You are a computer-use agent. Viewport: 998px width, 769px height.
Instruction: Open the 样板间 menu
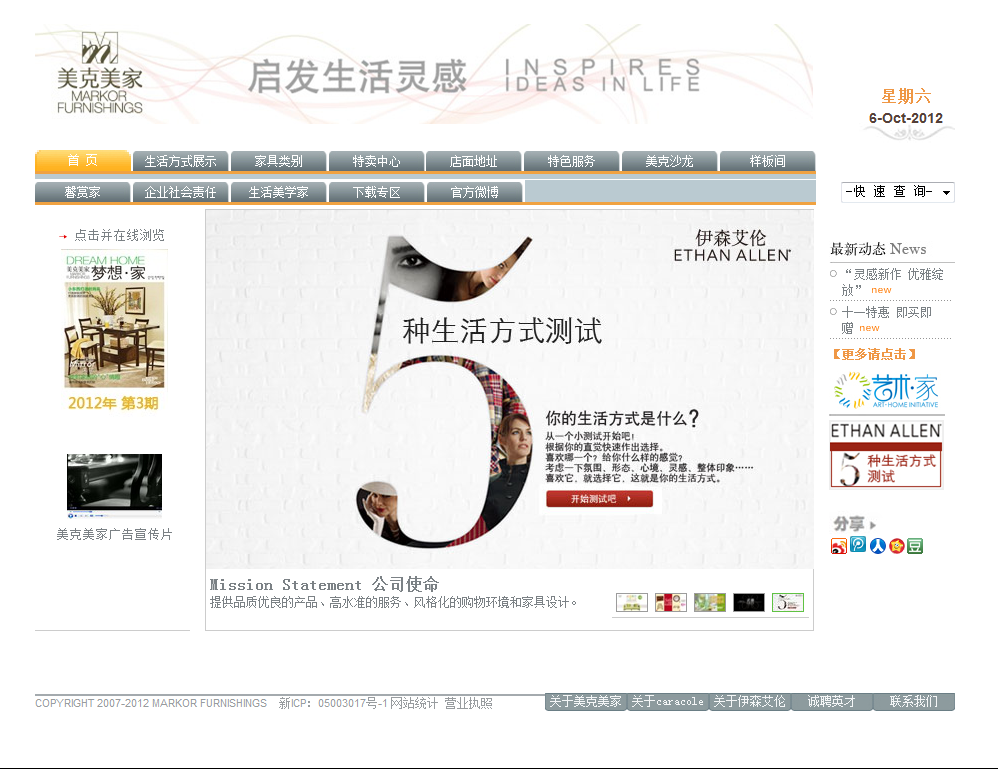point(768,161)
